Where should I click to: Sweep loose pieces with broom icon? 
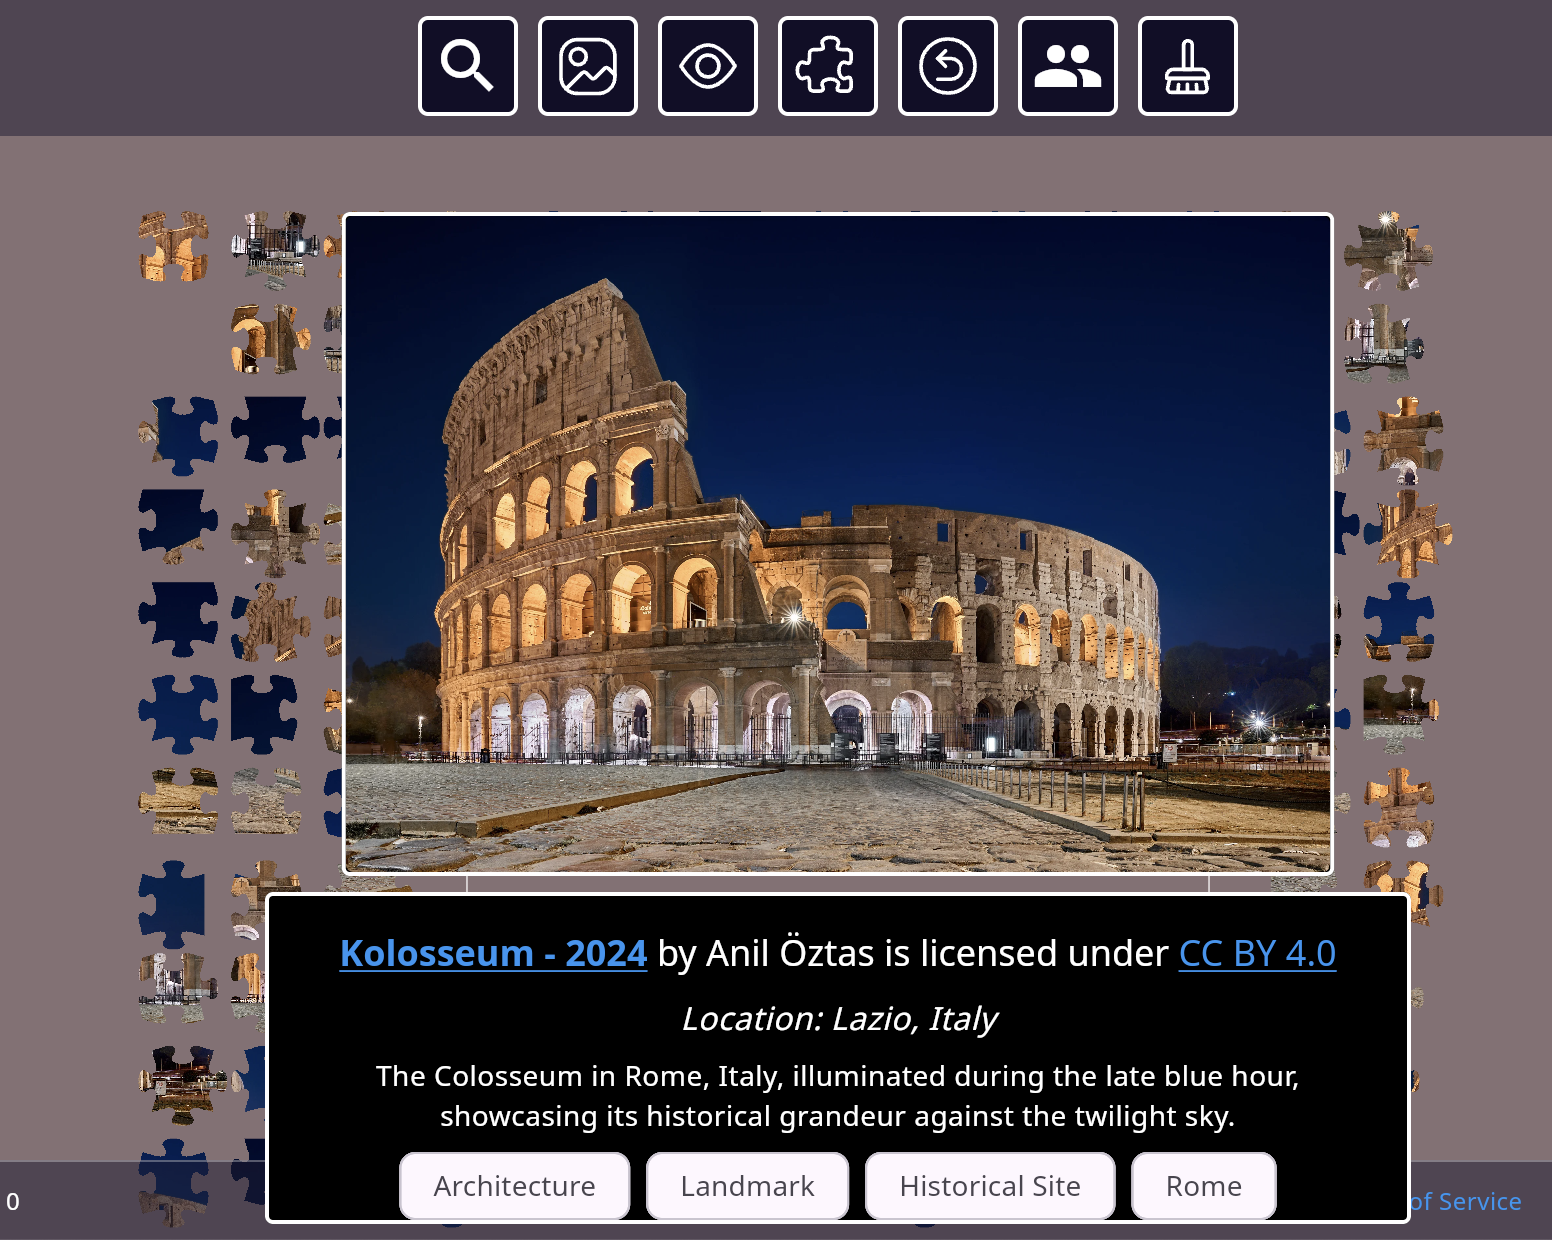pyautogui.click(x=1187, y=65)
